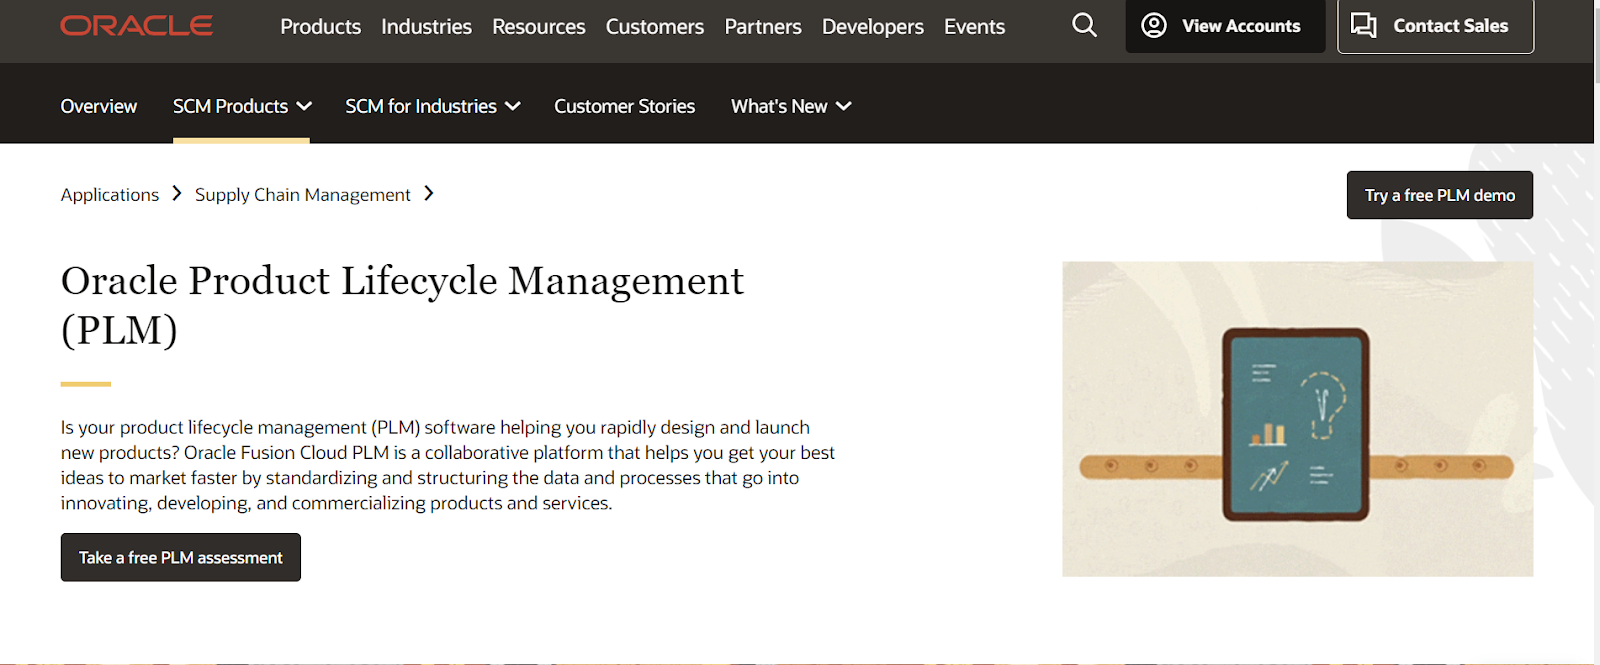The width and height of the screenshot is (1600, 665).
Task: Follow the Applications breadcrumb link
Action: coord(110,195)
